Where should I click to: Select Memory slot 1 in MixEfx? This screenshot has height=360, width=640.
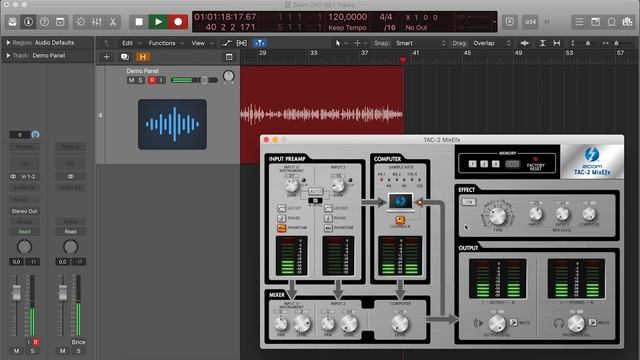pyautogui.click(x=472, y=164)
